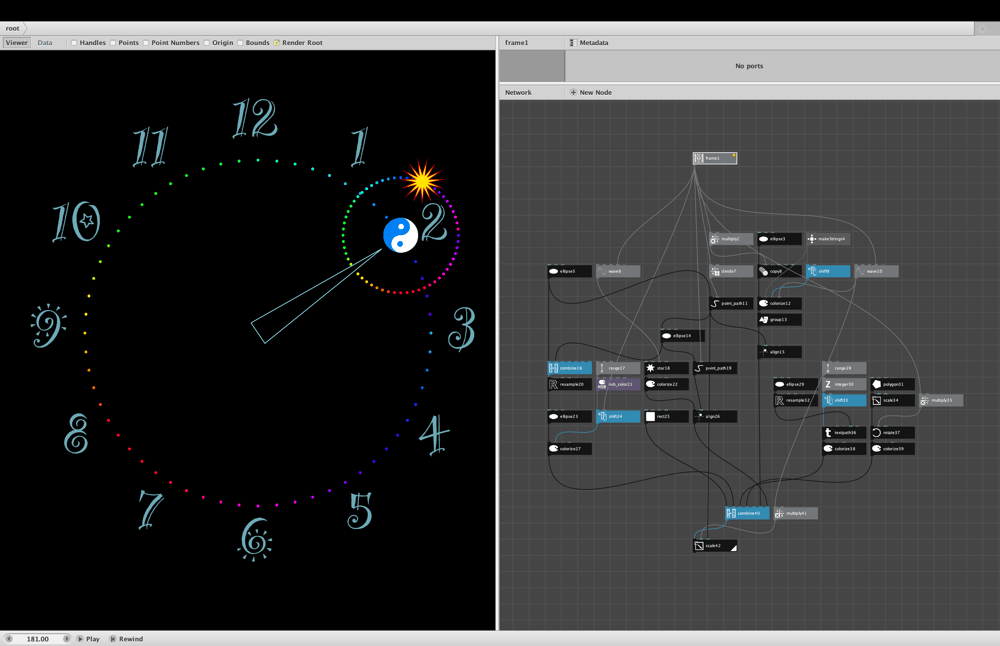Select the range17 node
The width and height of the screenshot is (1000, 646).
point(618,369)
